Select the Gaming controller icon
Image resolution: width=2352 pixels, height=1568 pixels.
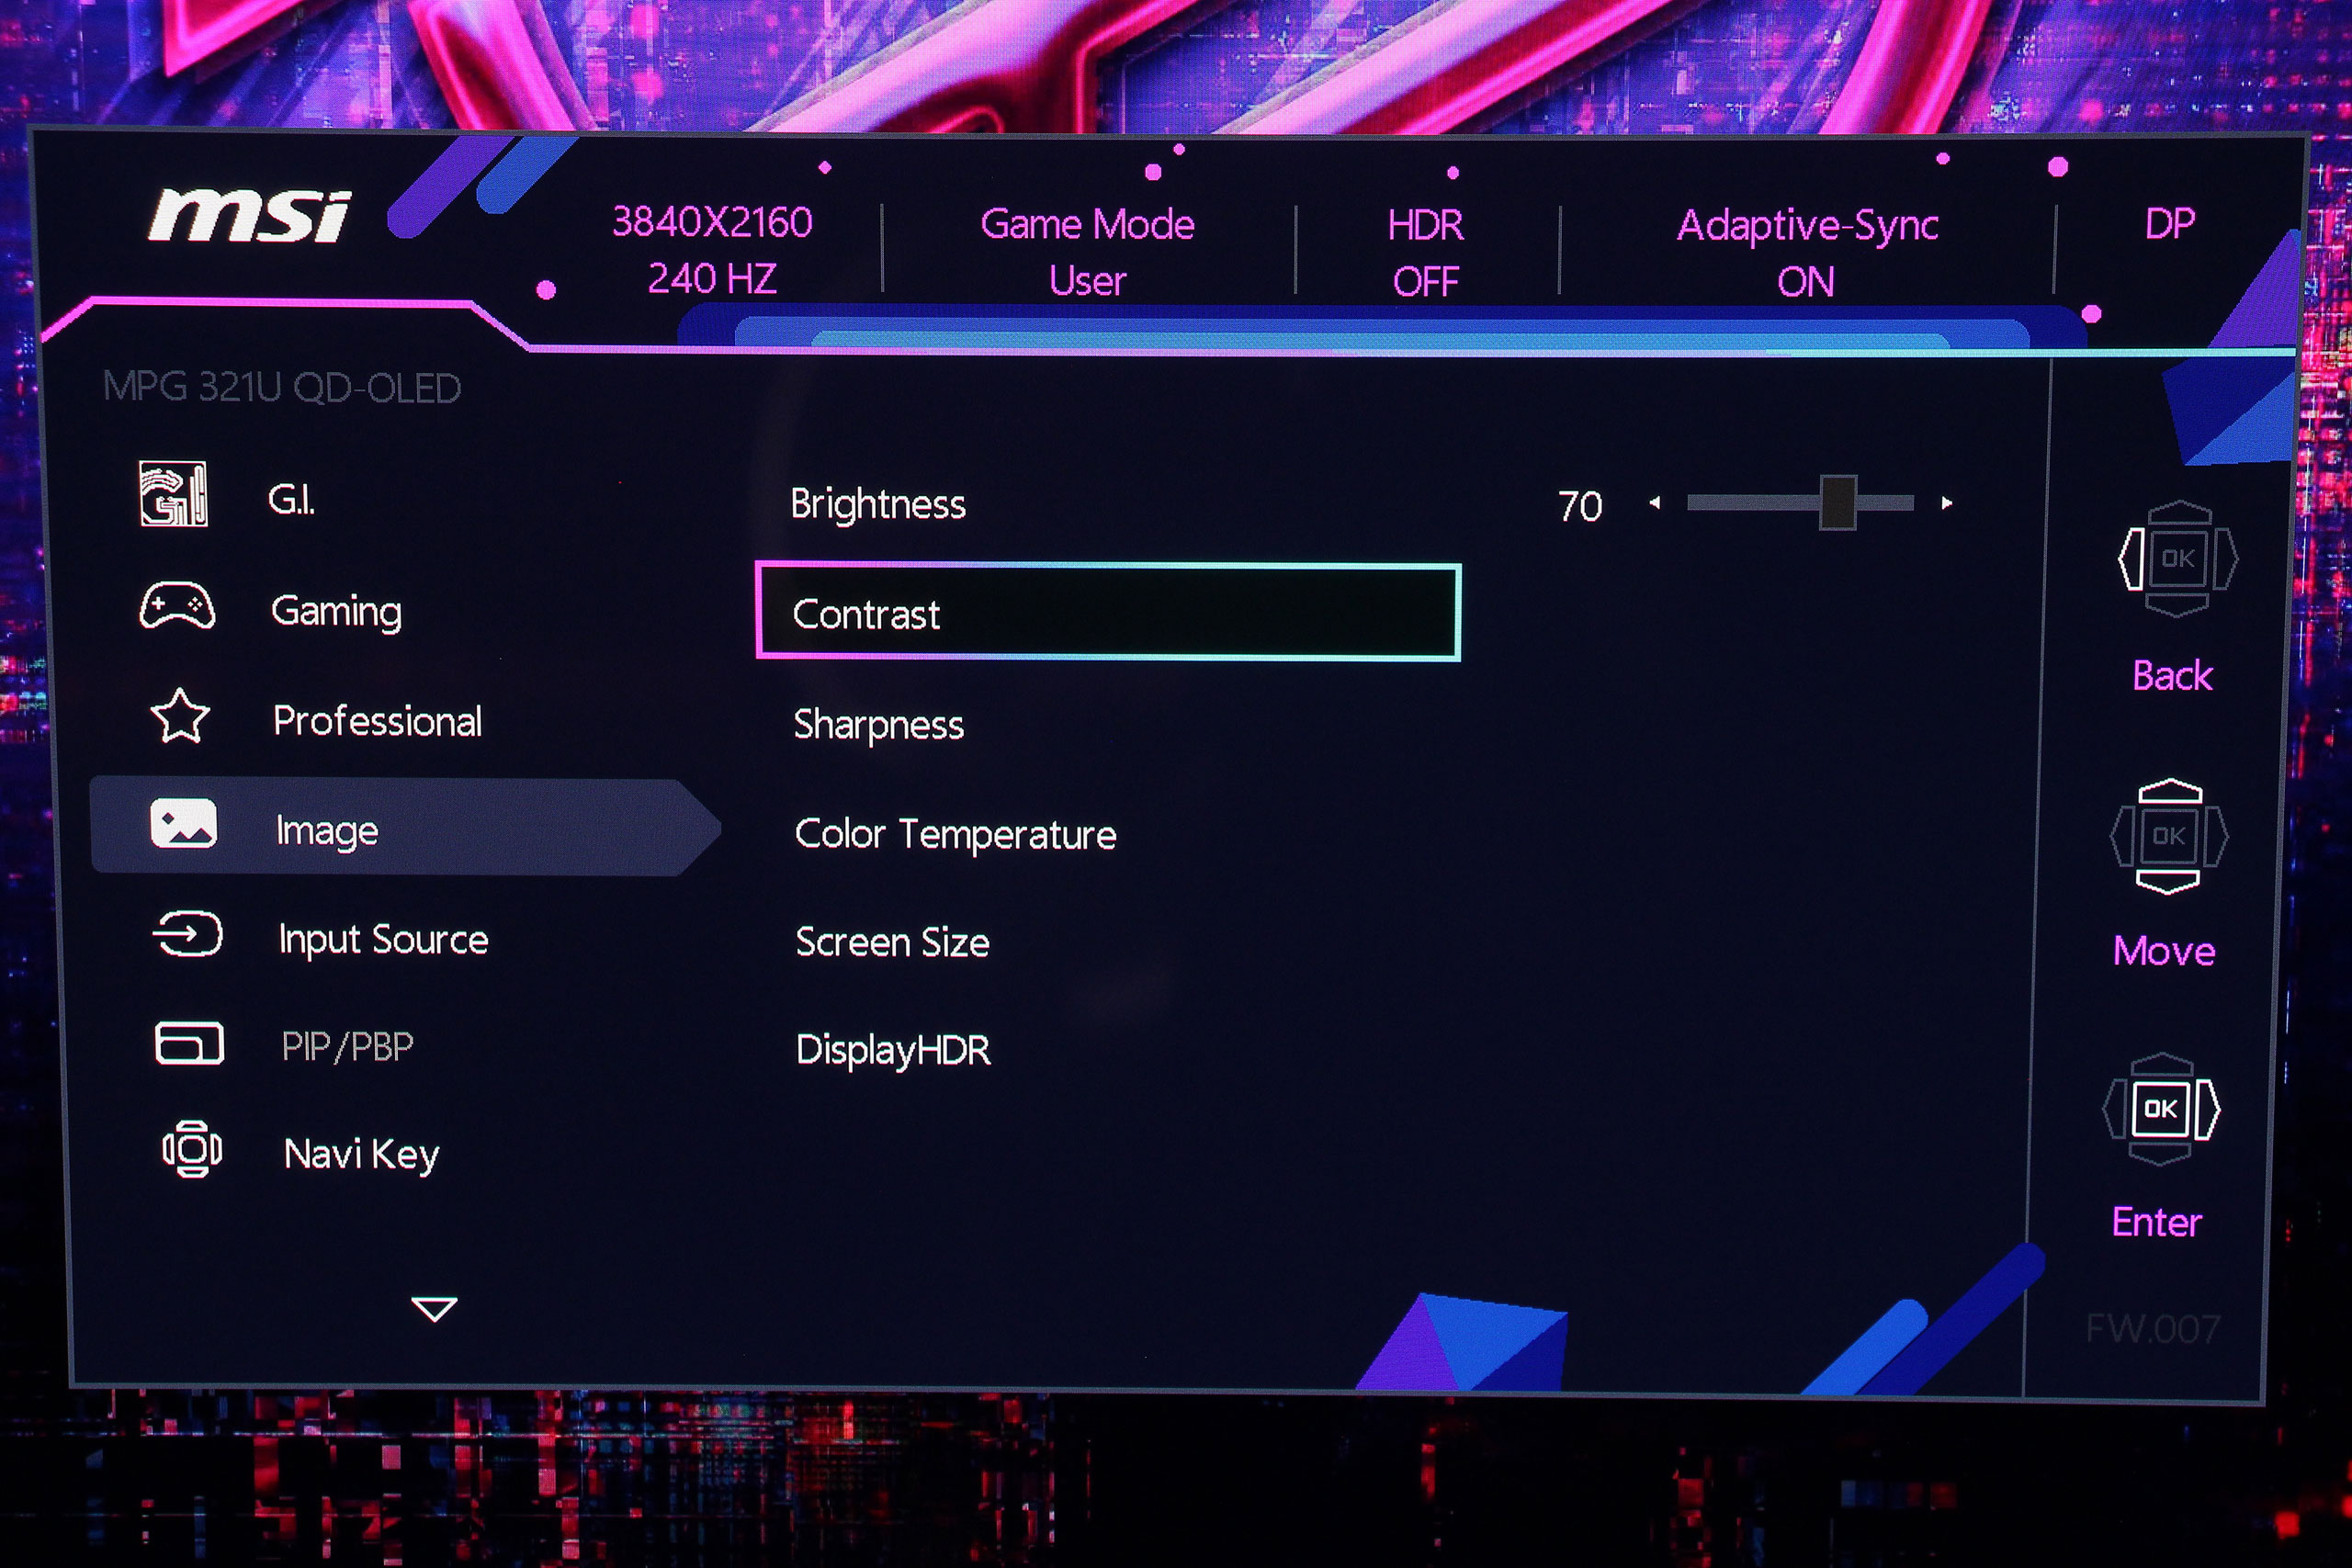177,607
